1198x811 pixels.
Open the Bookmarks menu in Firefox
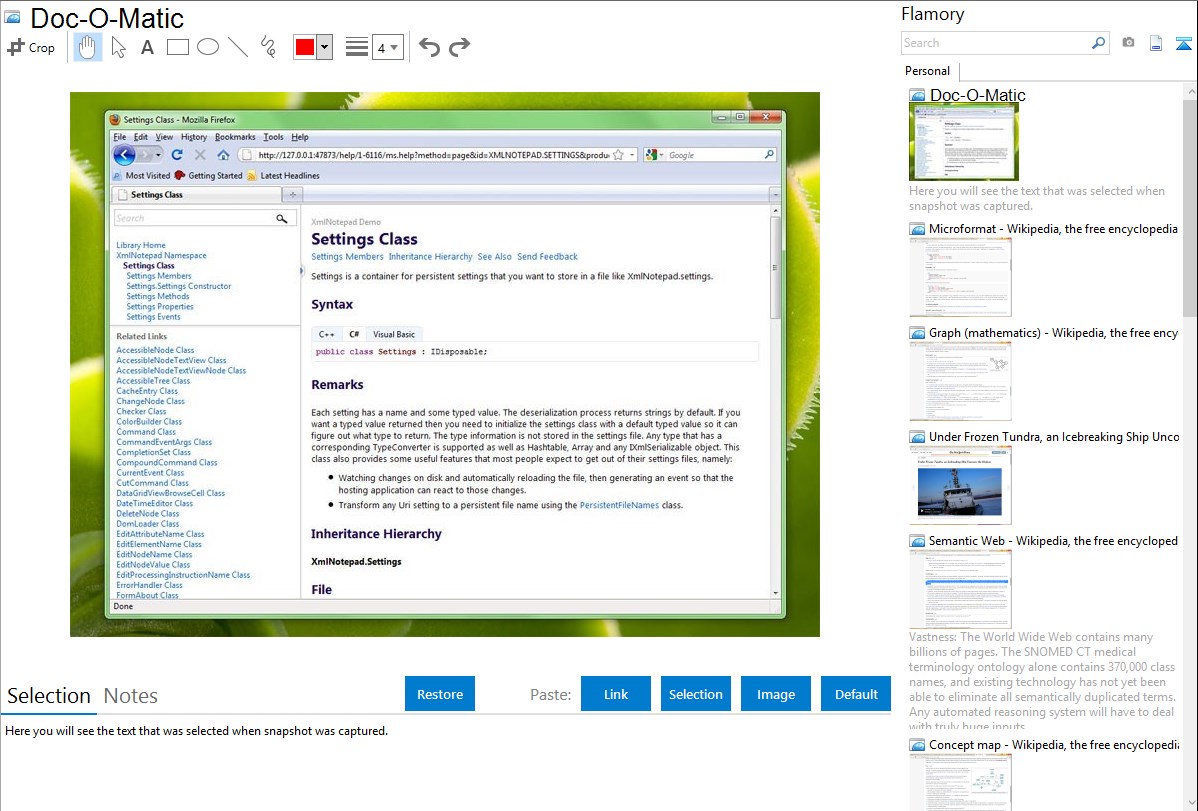(x=235, y=137)
